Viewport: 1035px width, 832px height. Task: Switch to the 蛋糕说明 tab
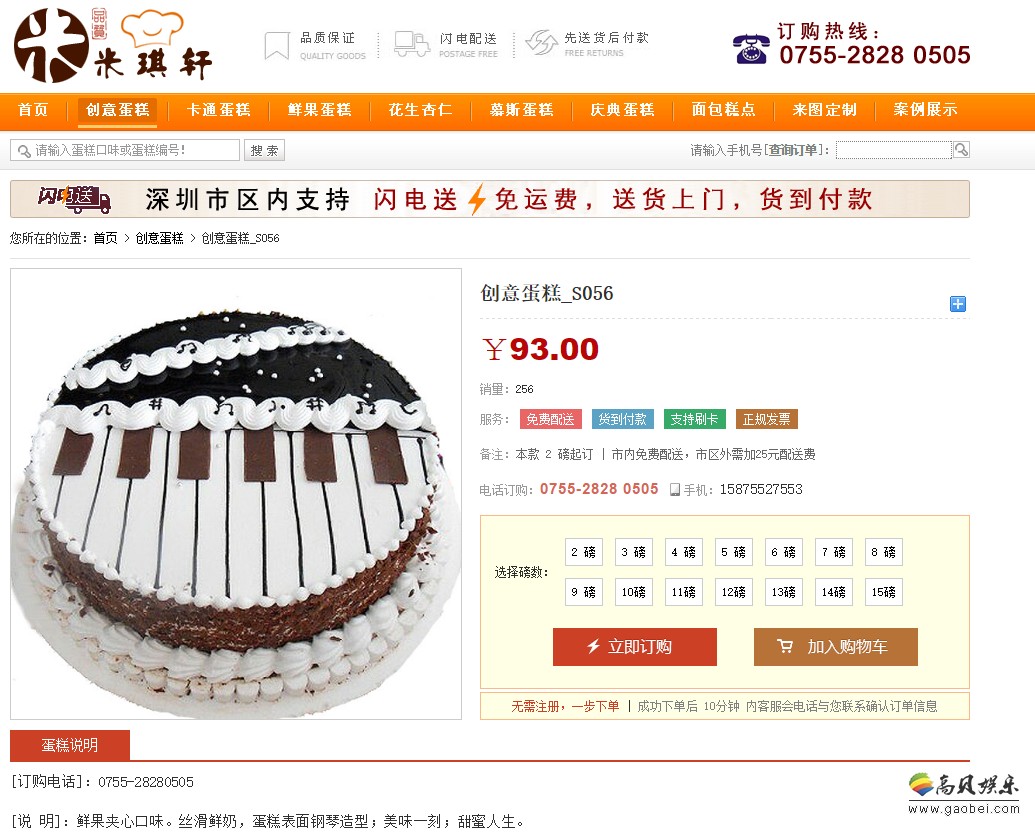point(70,745)
